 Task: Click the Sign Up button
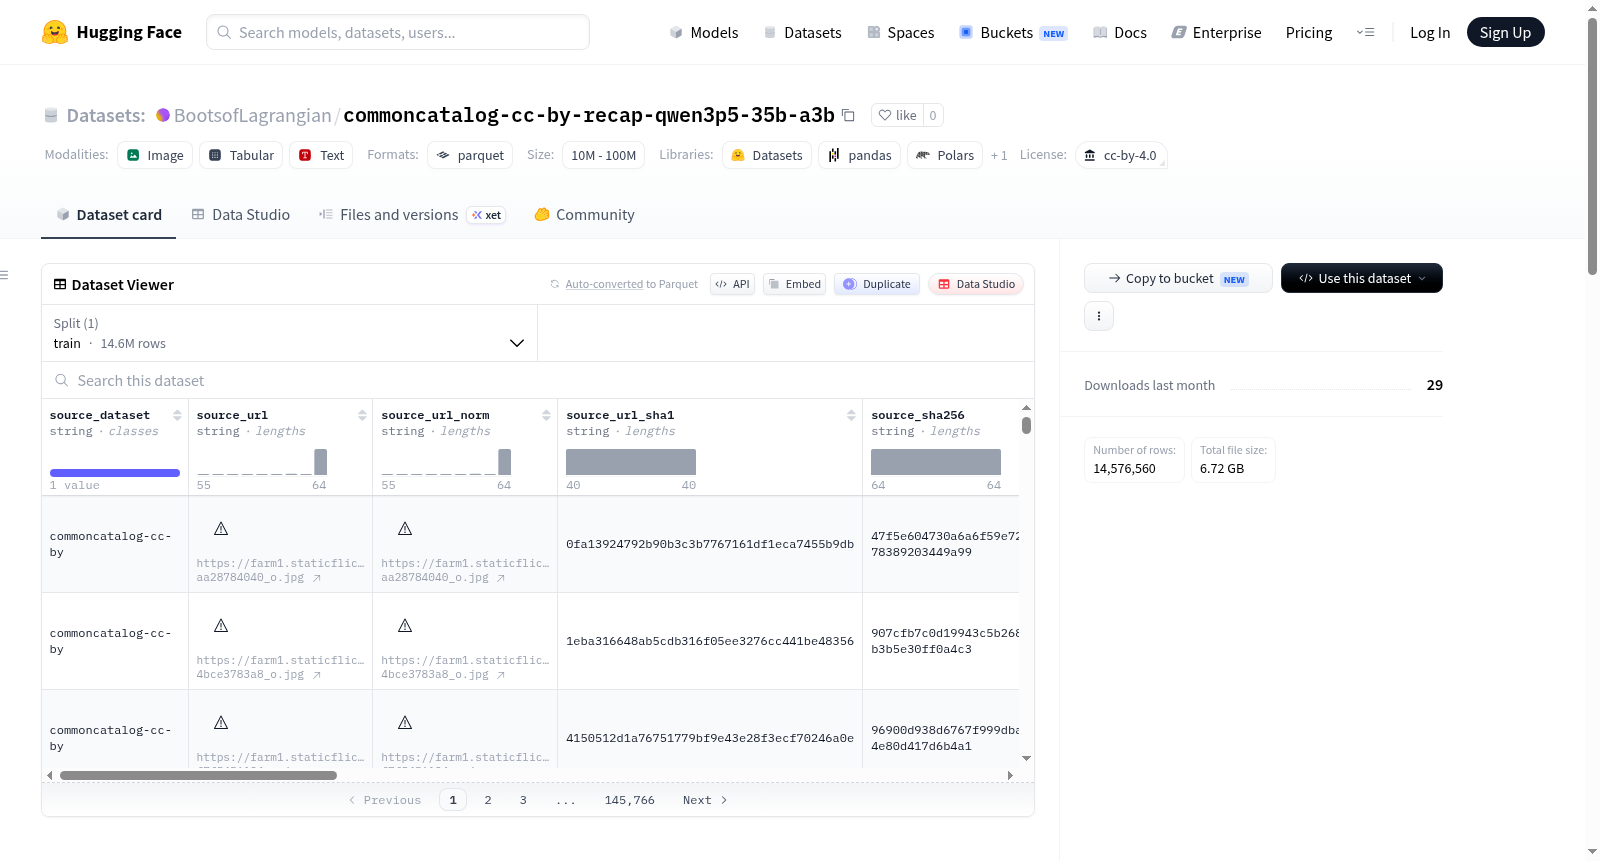click(x=1505, y=32)
